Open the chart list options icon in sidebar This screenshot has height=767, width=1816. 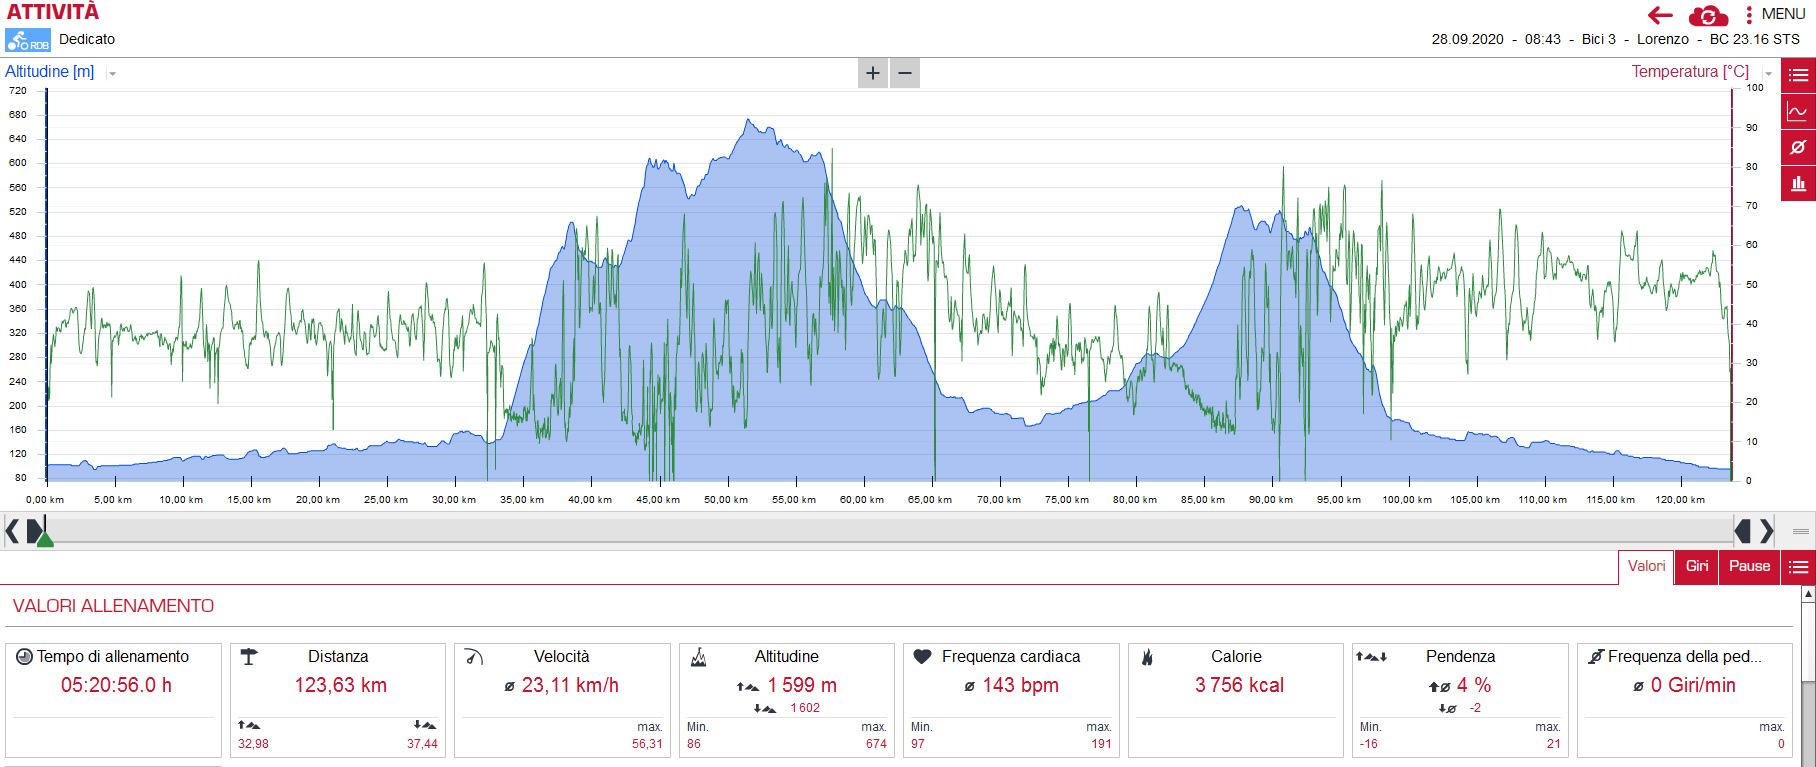pos(1798,75)
